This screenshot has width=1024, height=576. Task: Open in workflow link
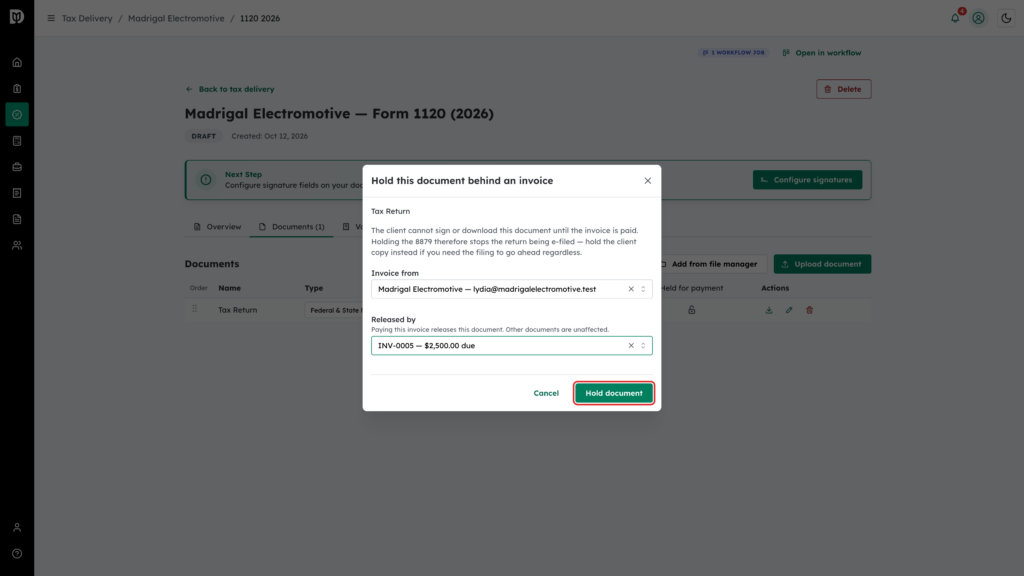pyautogui.click(x=822, y=52)
